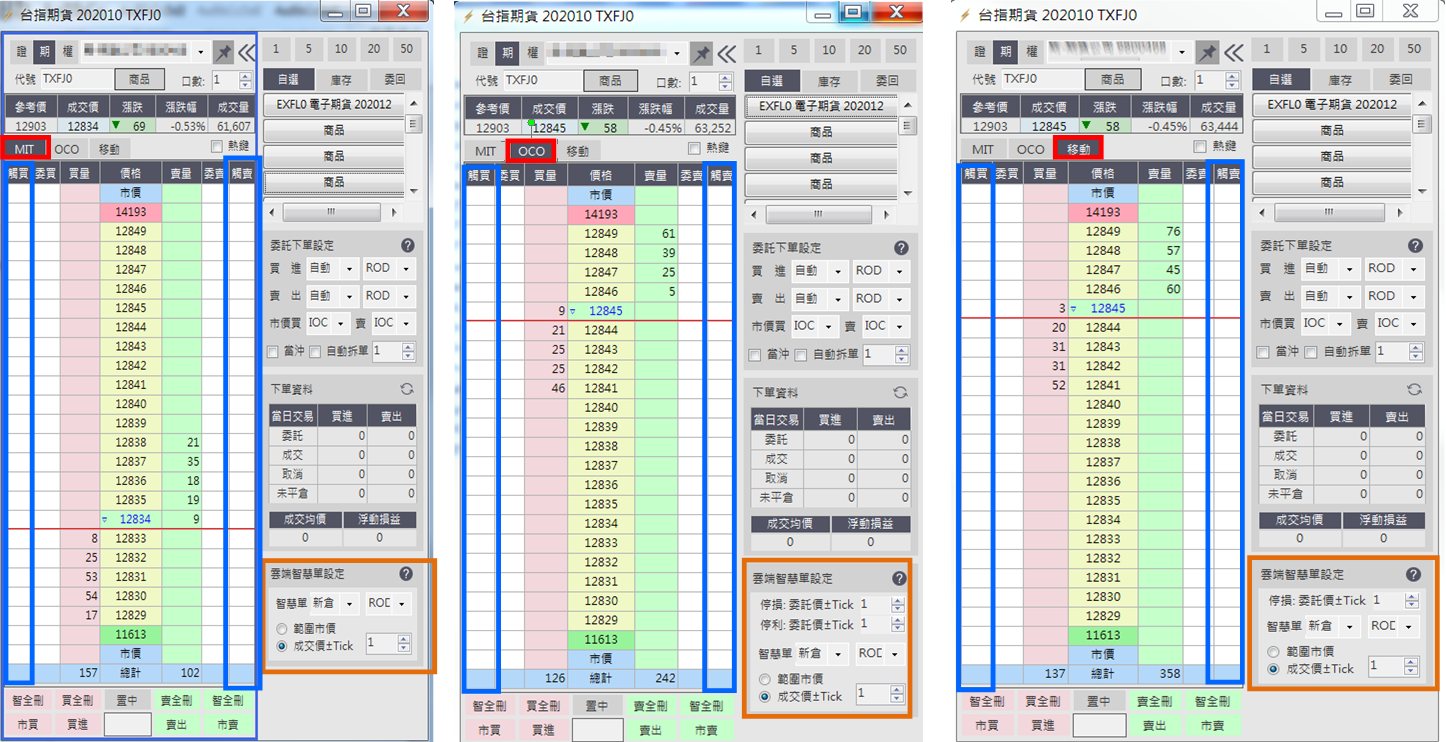Select 範圍市價 radio in the right window
The width and height of the screenshot is (1446, 742).
pos(1274,651)
